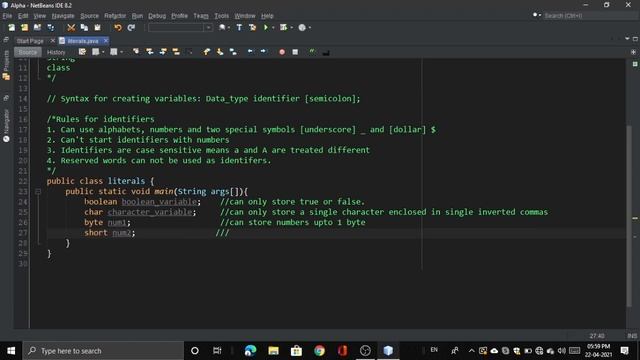
Task: Click the Last Edit icon in editor toolbar
Action: (x=82, y=52)
